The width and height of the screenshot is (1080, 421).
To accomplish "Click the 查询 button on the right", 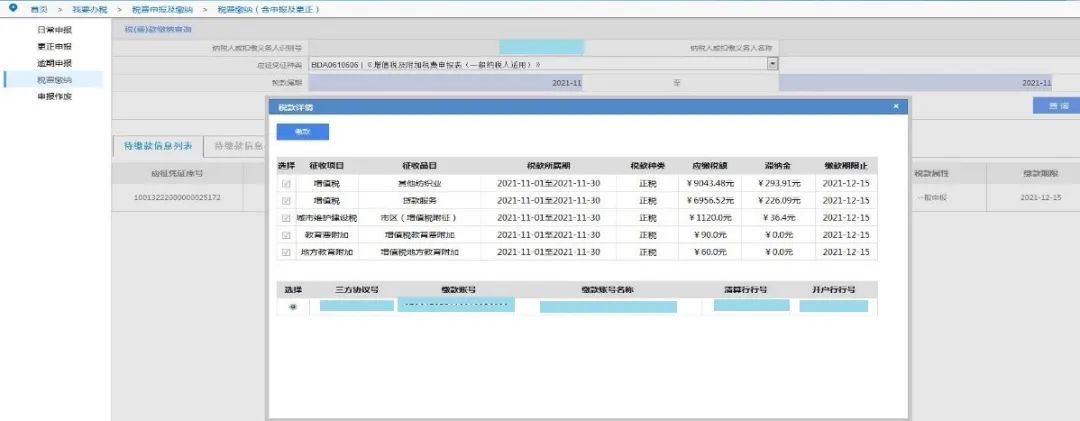I will click(x=1059, y=105).
